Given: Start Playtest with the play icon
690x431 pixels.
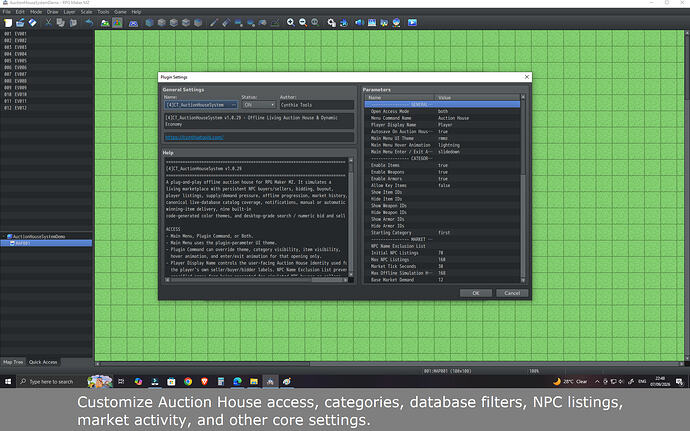Looking at the screenshot, I should click(x=412, y=22).
